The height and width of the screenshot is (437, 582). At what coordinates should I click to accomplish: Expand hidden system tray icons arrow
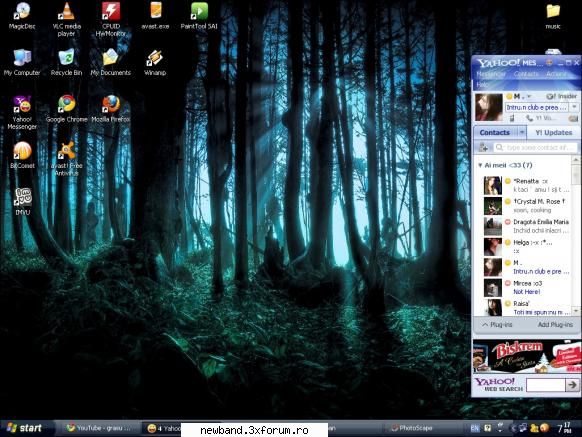point(514,428)
